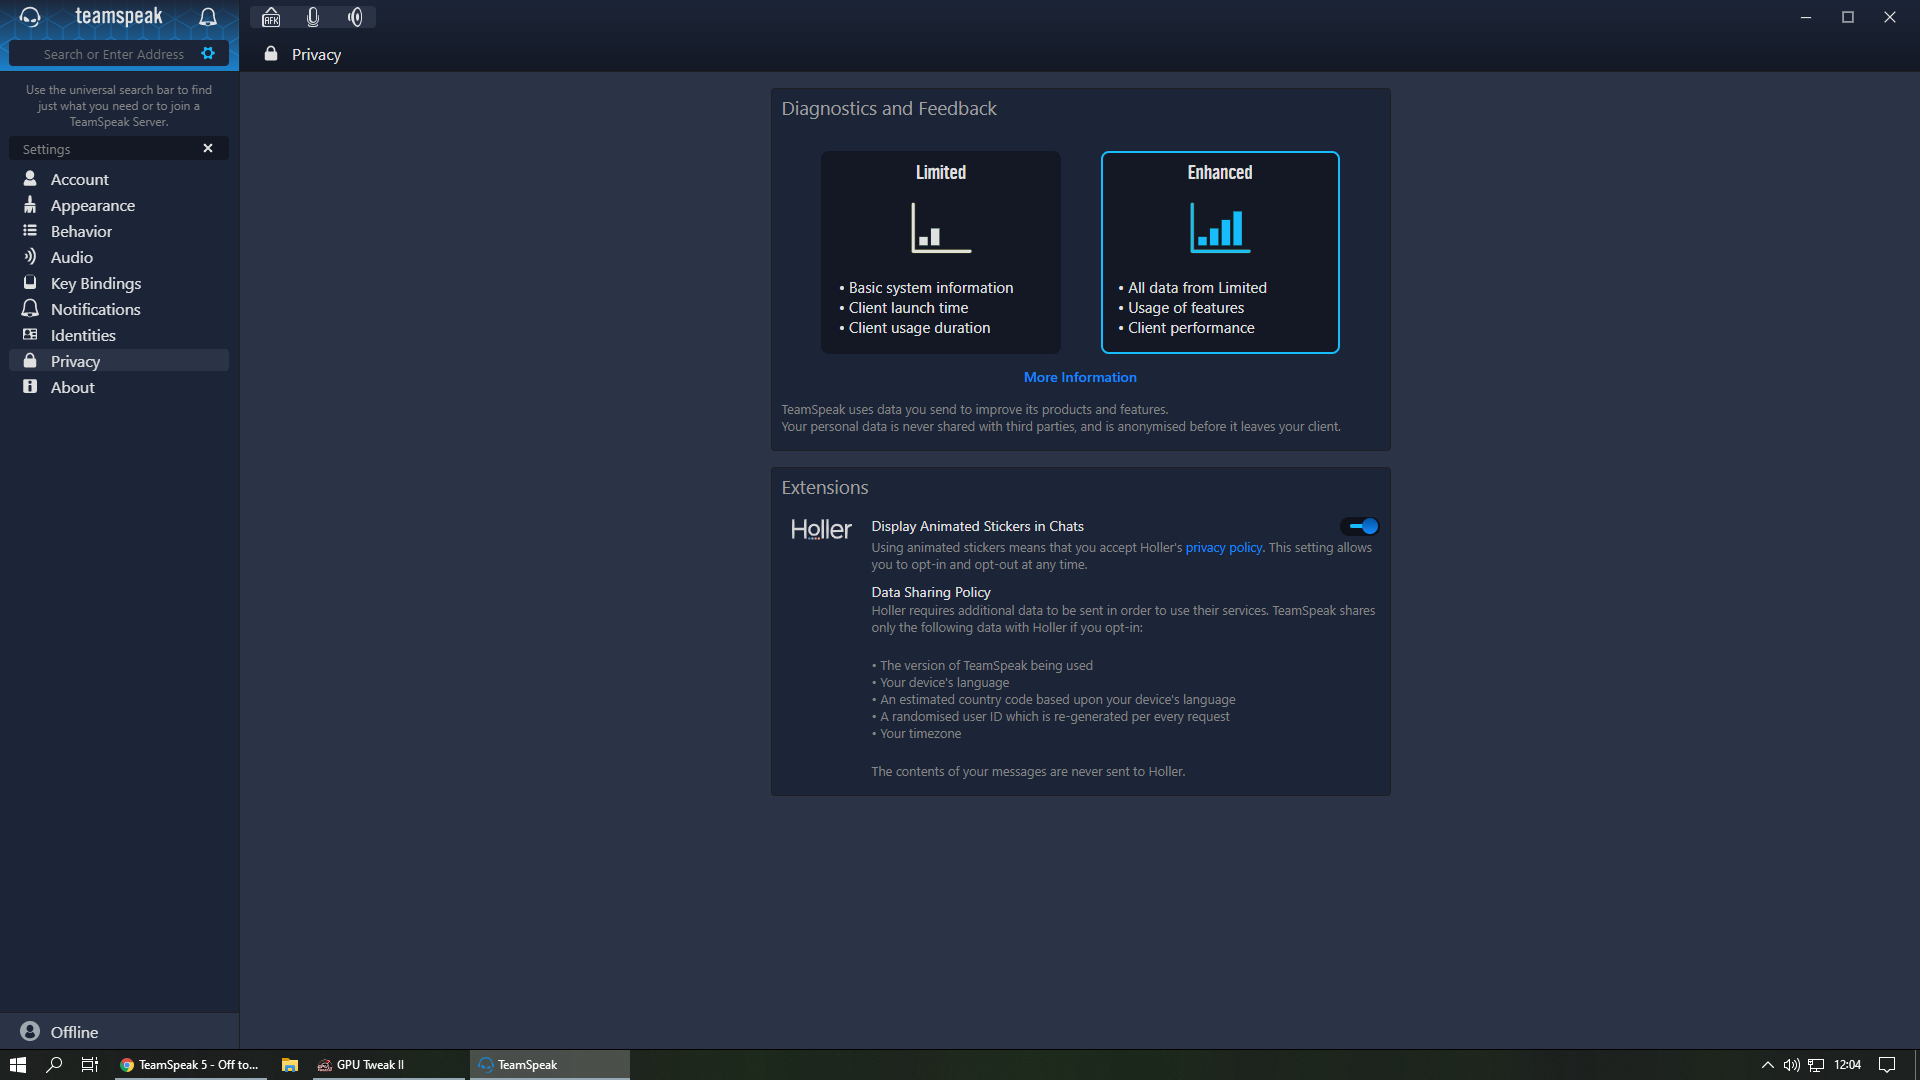
Task: Click the Search or Enter Address field
Action: pos(114,54)
